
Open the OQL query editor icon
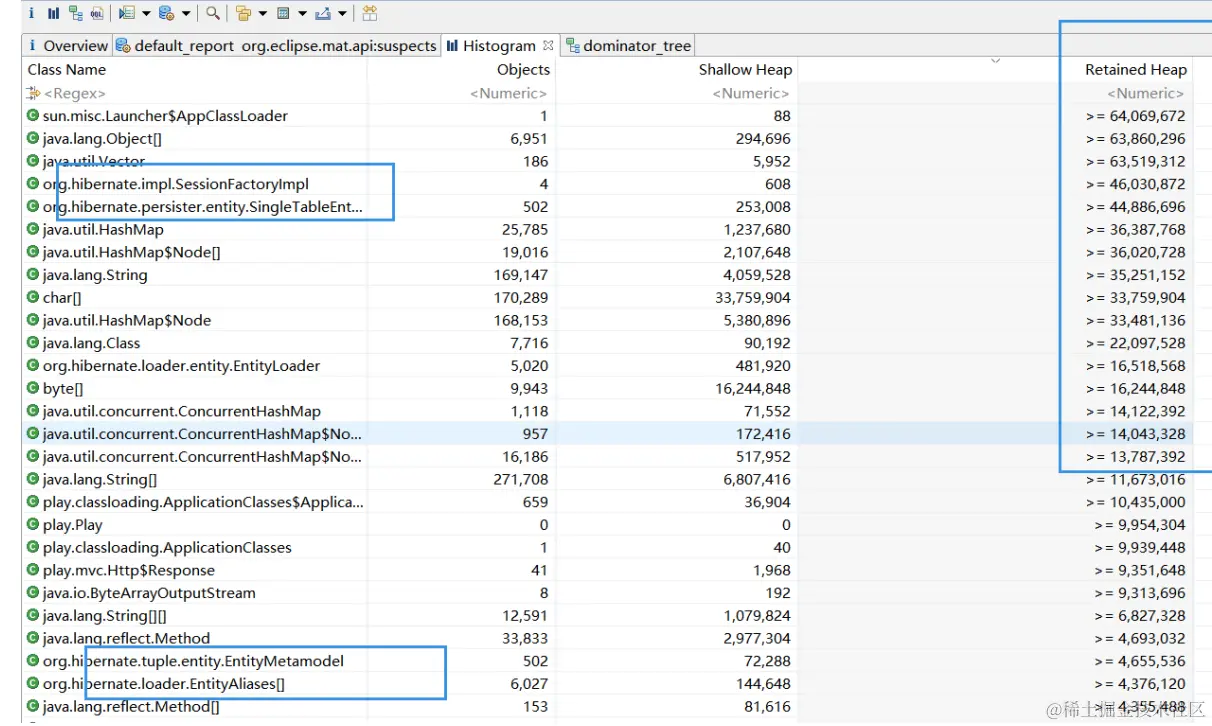(x=97, y=14)
